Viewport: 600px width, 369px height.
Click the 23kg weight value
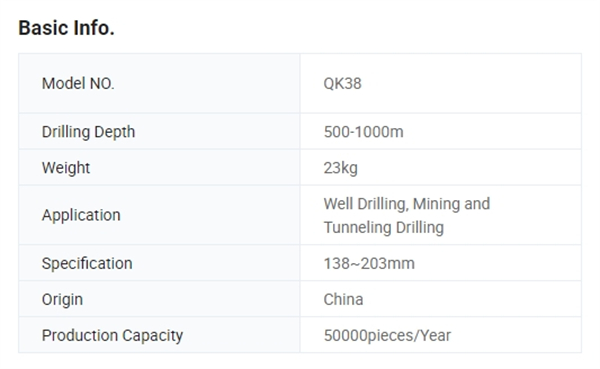341,168
